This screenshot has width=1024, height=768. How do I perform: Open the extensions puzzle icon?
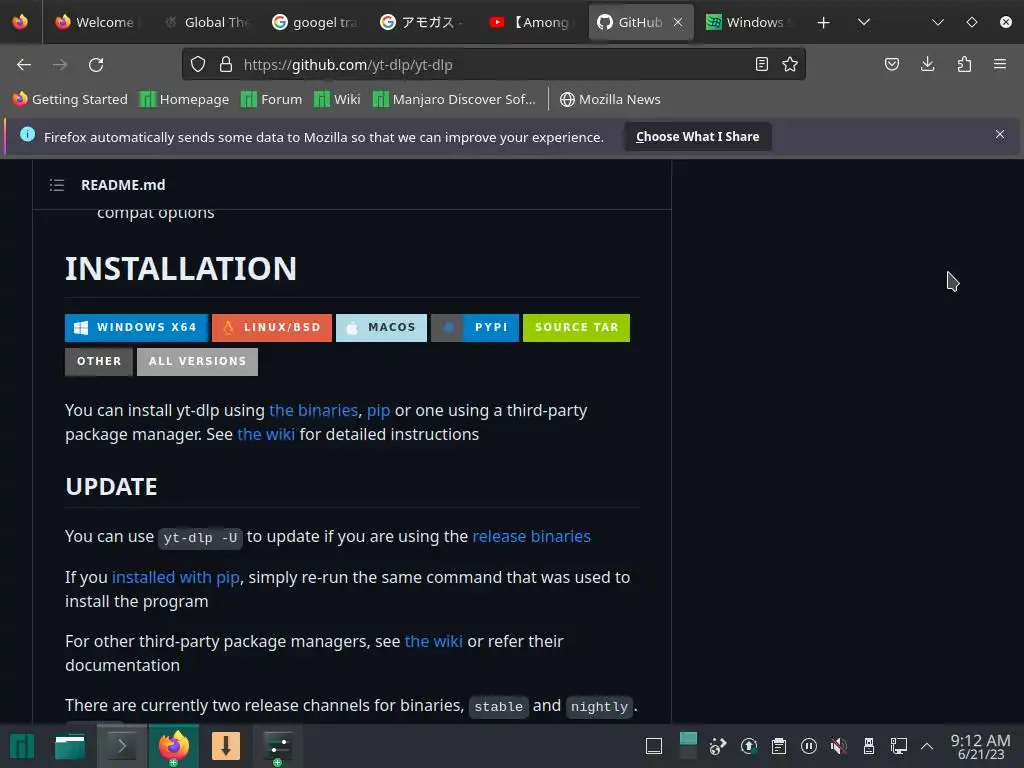coord(964,64)
